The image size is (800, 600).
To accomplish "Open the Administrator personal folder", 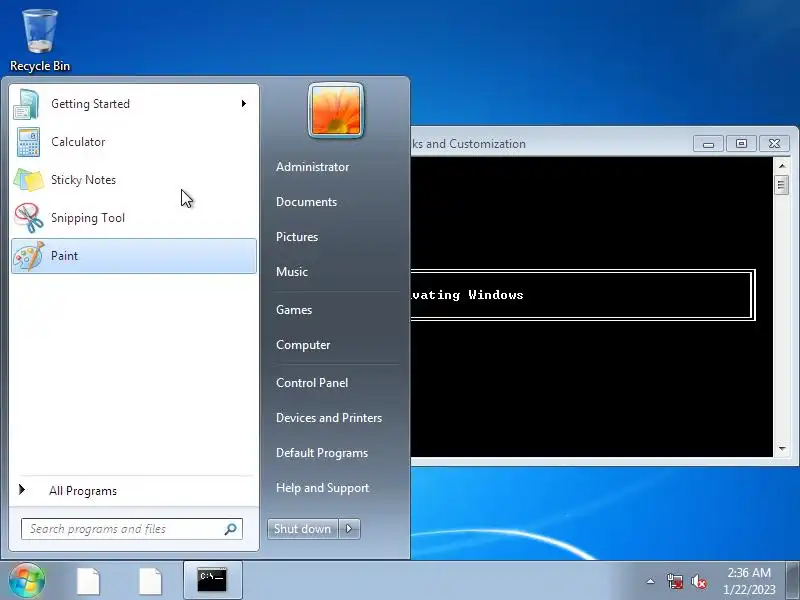I will (313, 167).
